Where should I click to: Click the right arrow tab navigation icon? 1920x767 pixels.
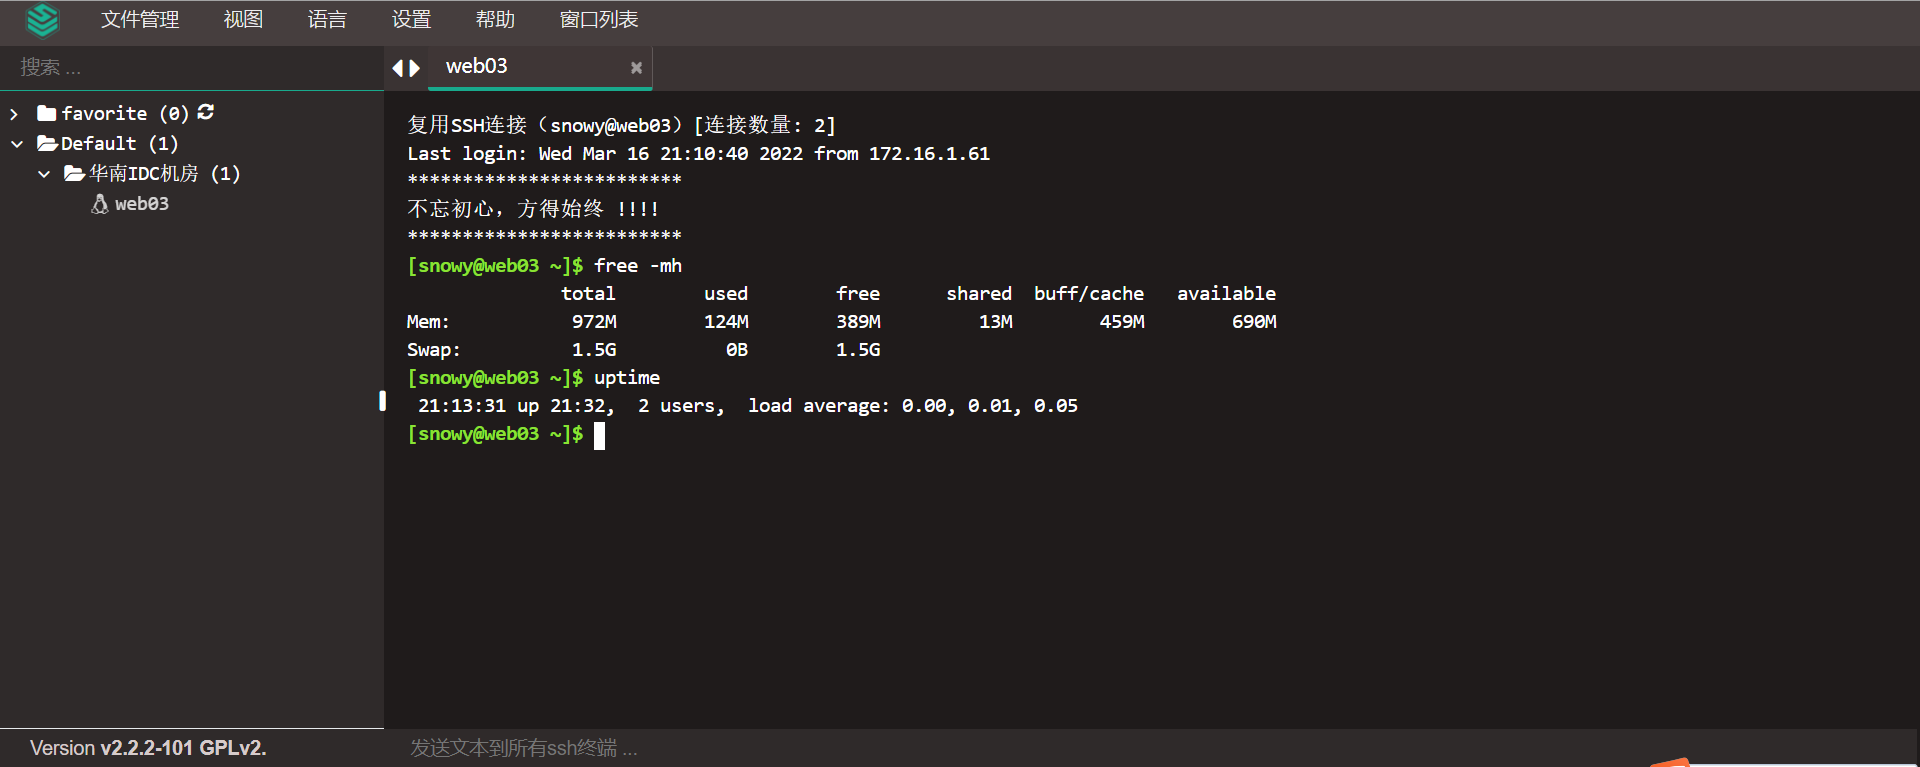pos(415,68)
